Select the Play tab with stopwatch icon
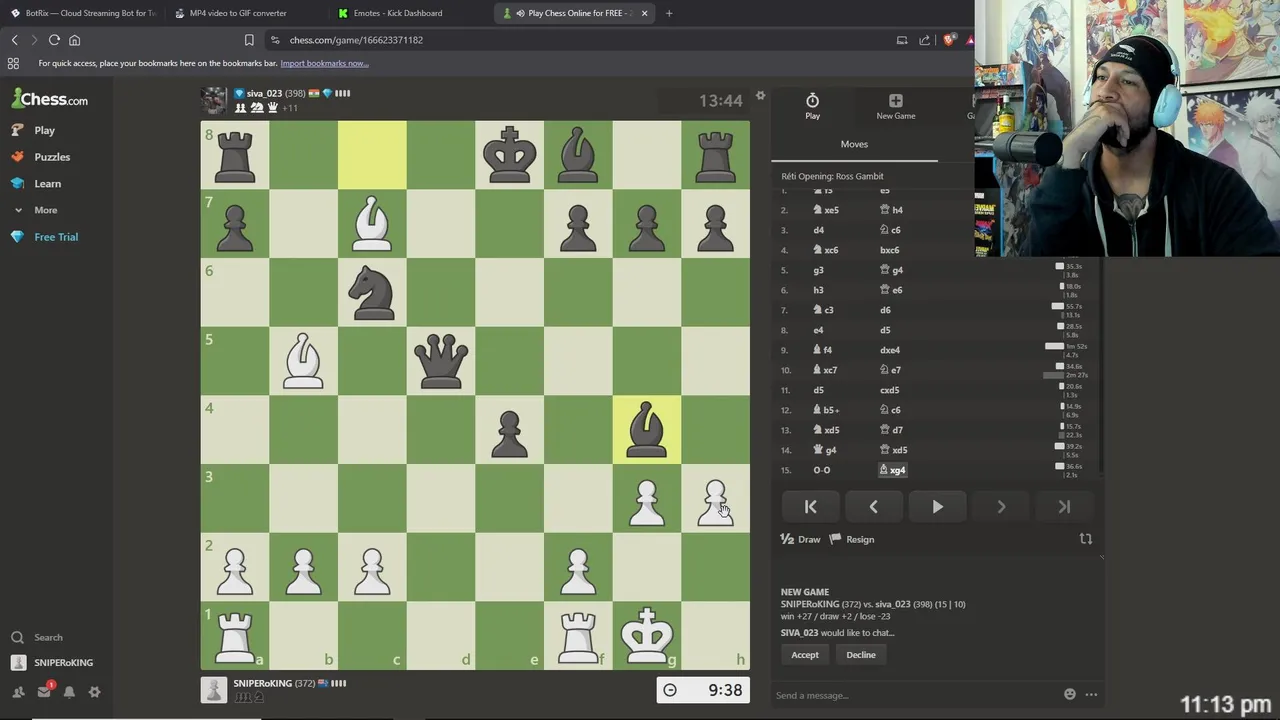 click(x=812, y=106)
